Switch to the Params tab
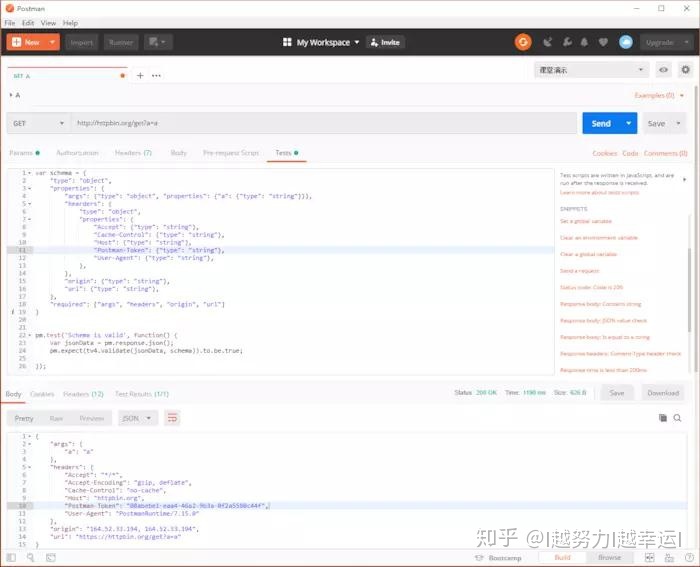Screen dimensions: 700x567 (24, 153)
